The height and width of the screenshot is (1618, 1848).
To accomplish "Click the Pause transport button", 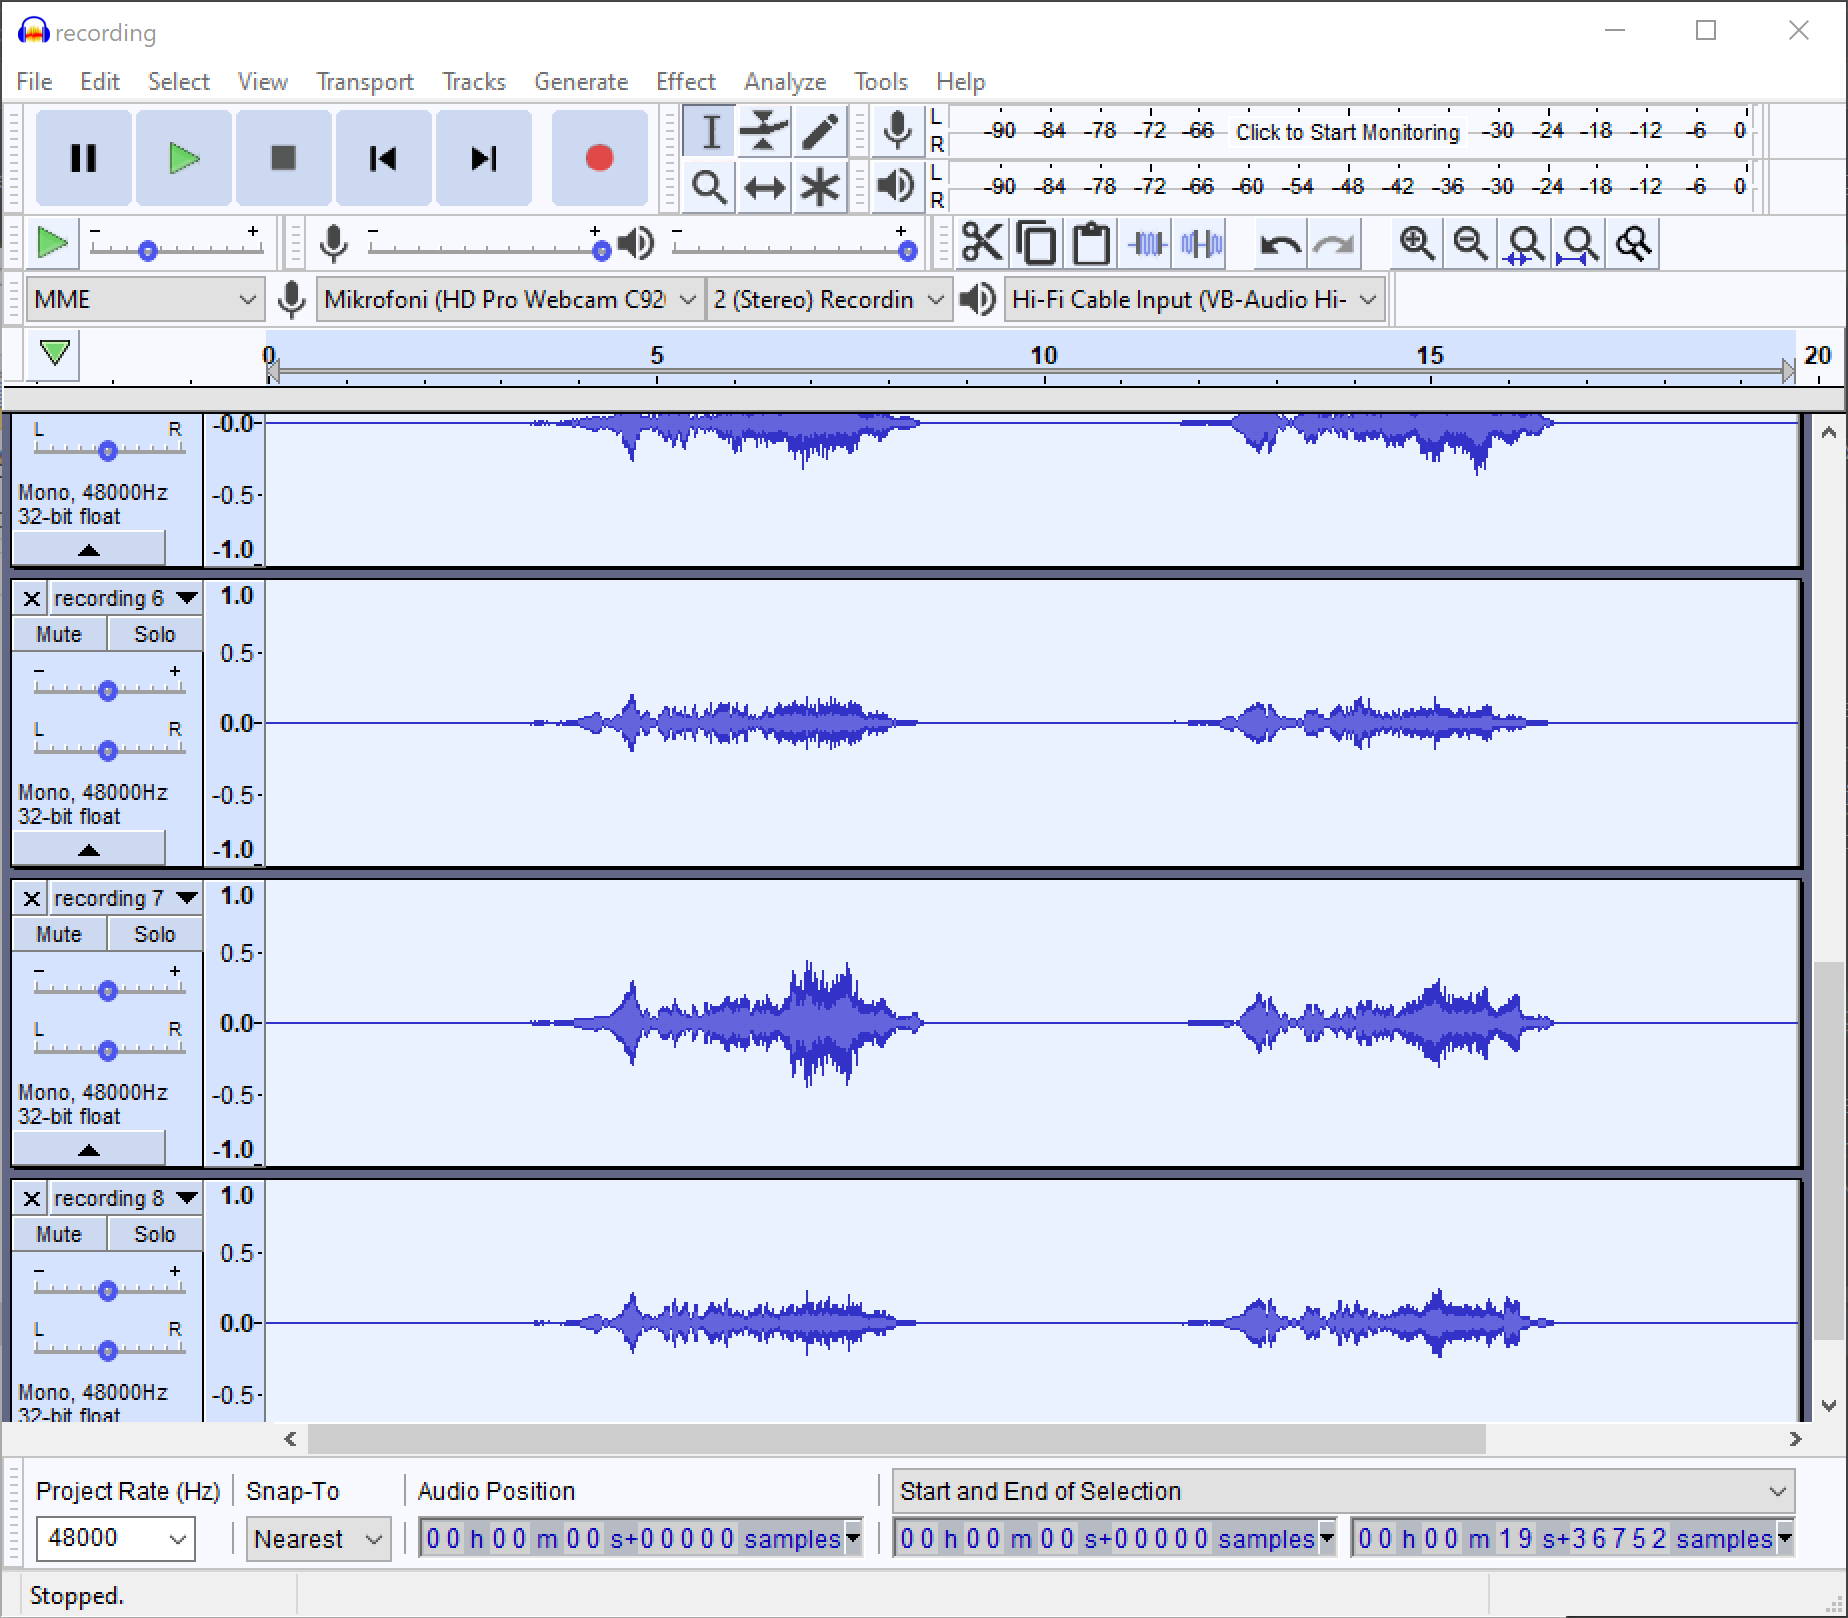I will tap(84, 158).
